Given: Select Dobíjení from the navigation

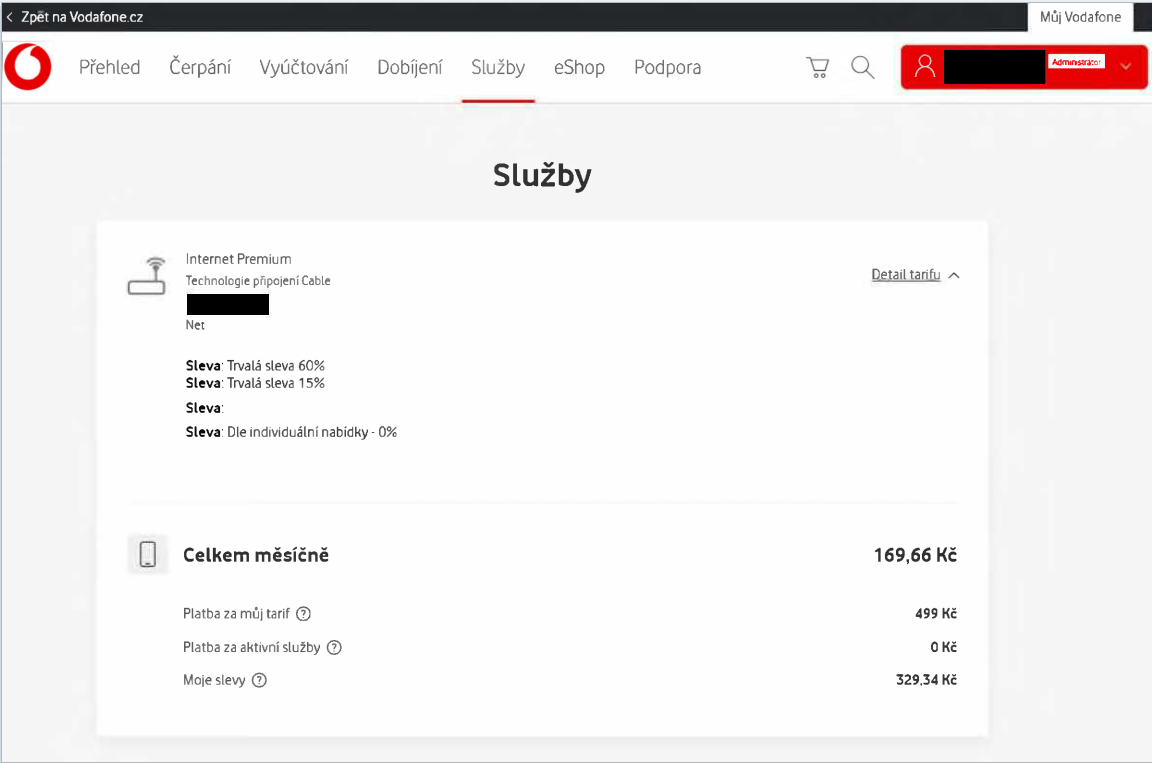Looking at the screenshot, I should click(x=410, y=68).
